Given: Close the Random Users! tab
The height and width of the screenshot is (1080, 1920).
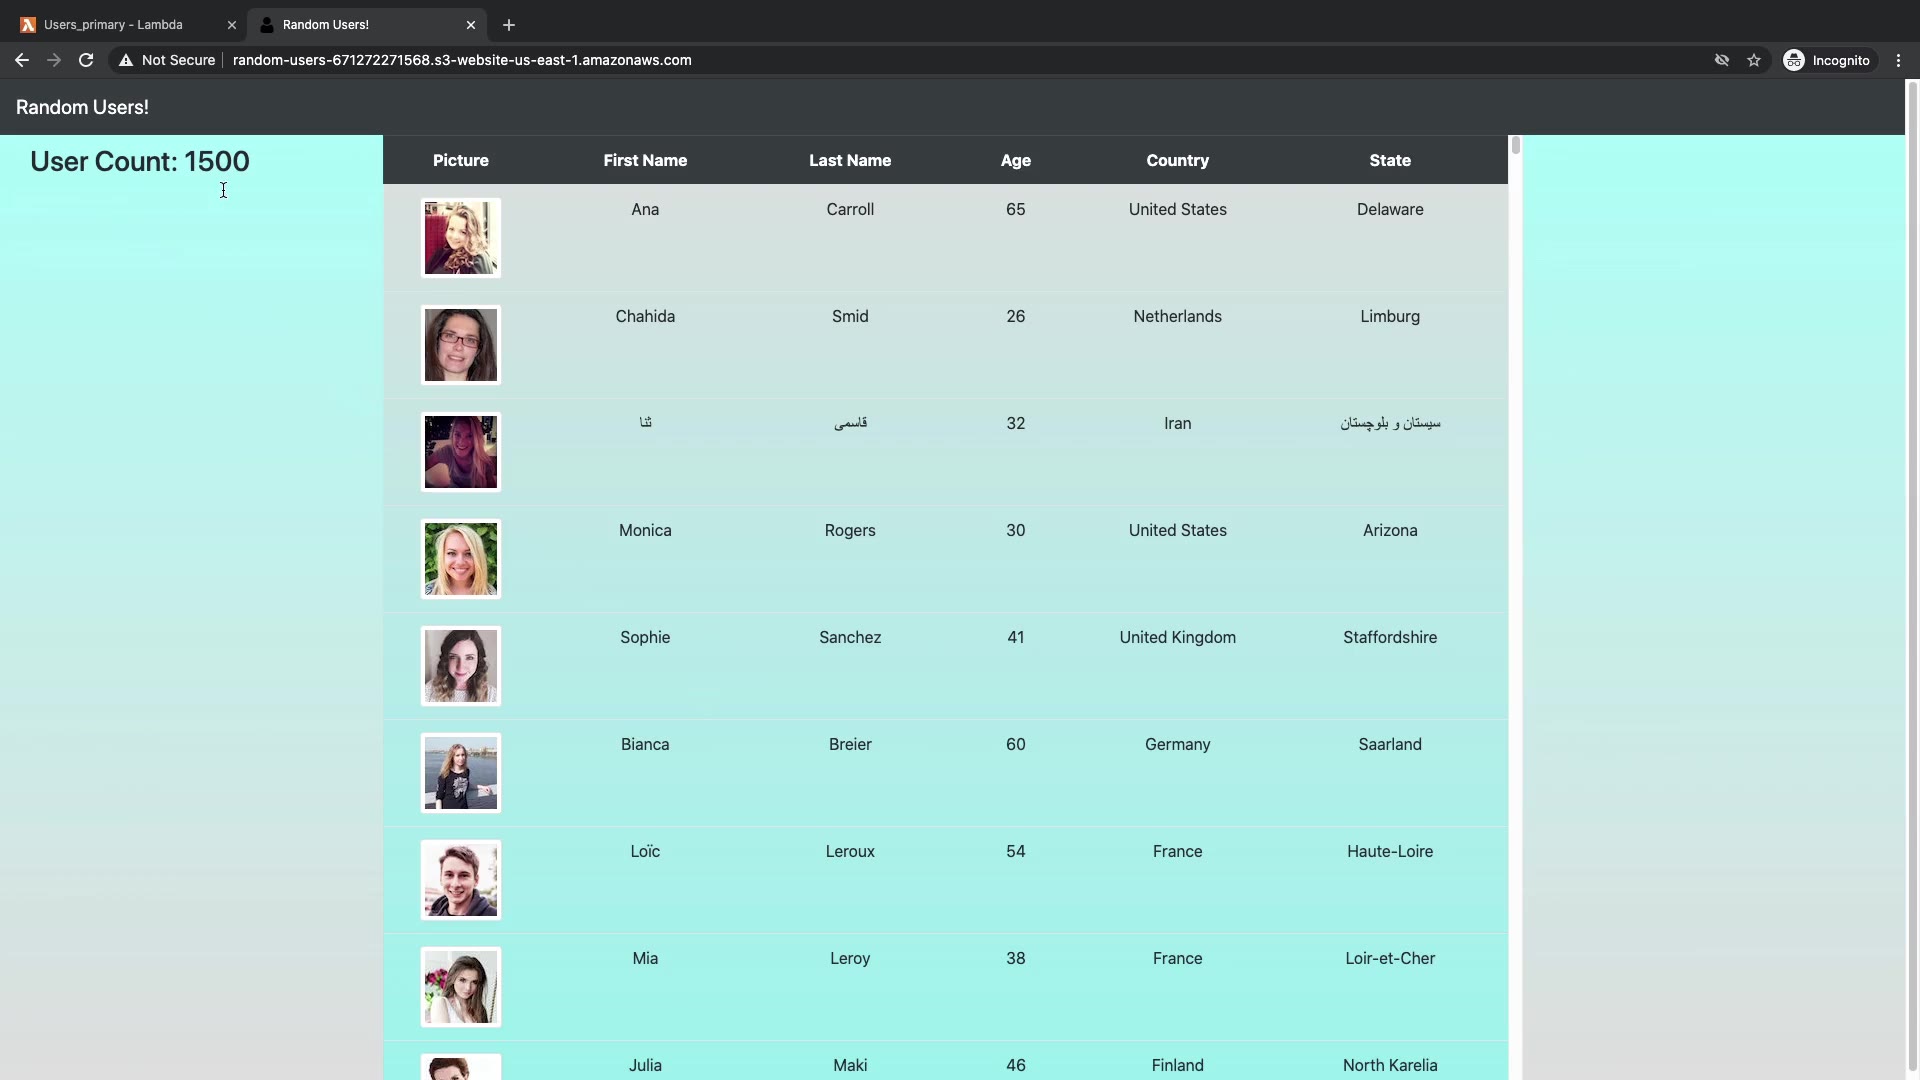Looking at the screenshot, I should pos(471,25).
